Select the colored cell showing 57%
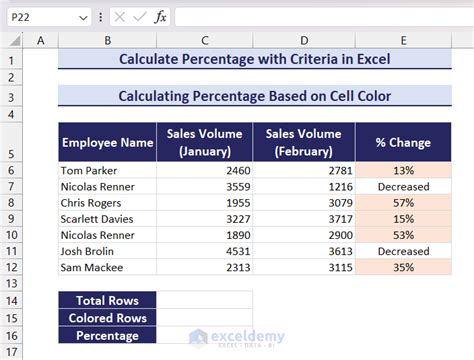This screenshot has height=360, width=474. point(403,203)
